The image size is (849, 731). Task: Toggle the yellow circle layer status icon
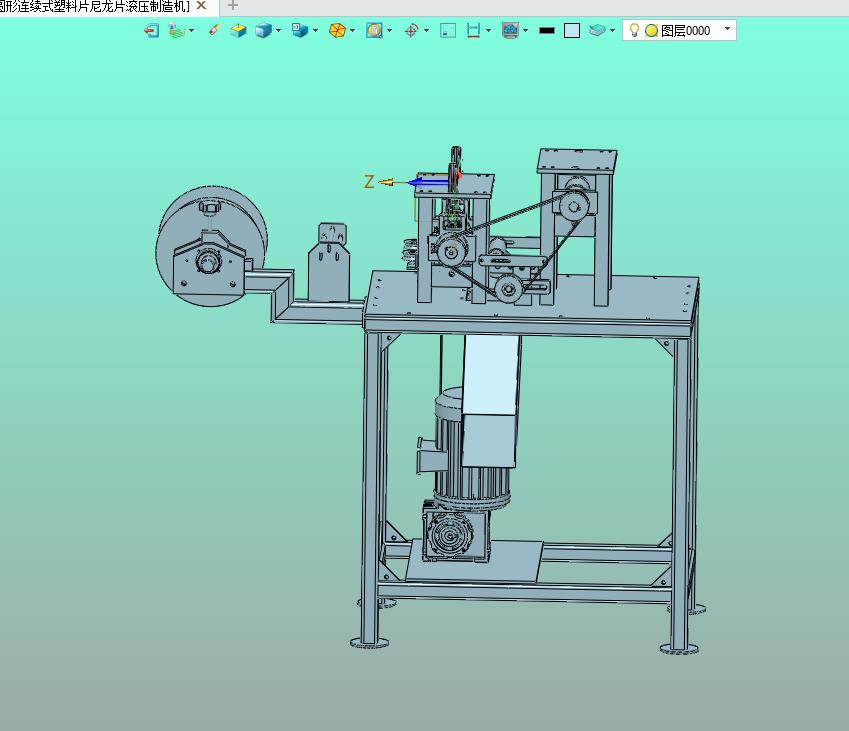tap(652, 31)
